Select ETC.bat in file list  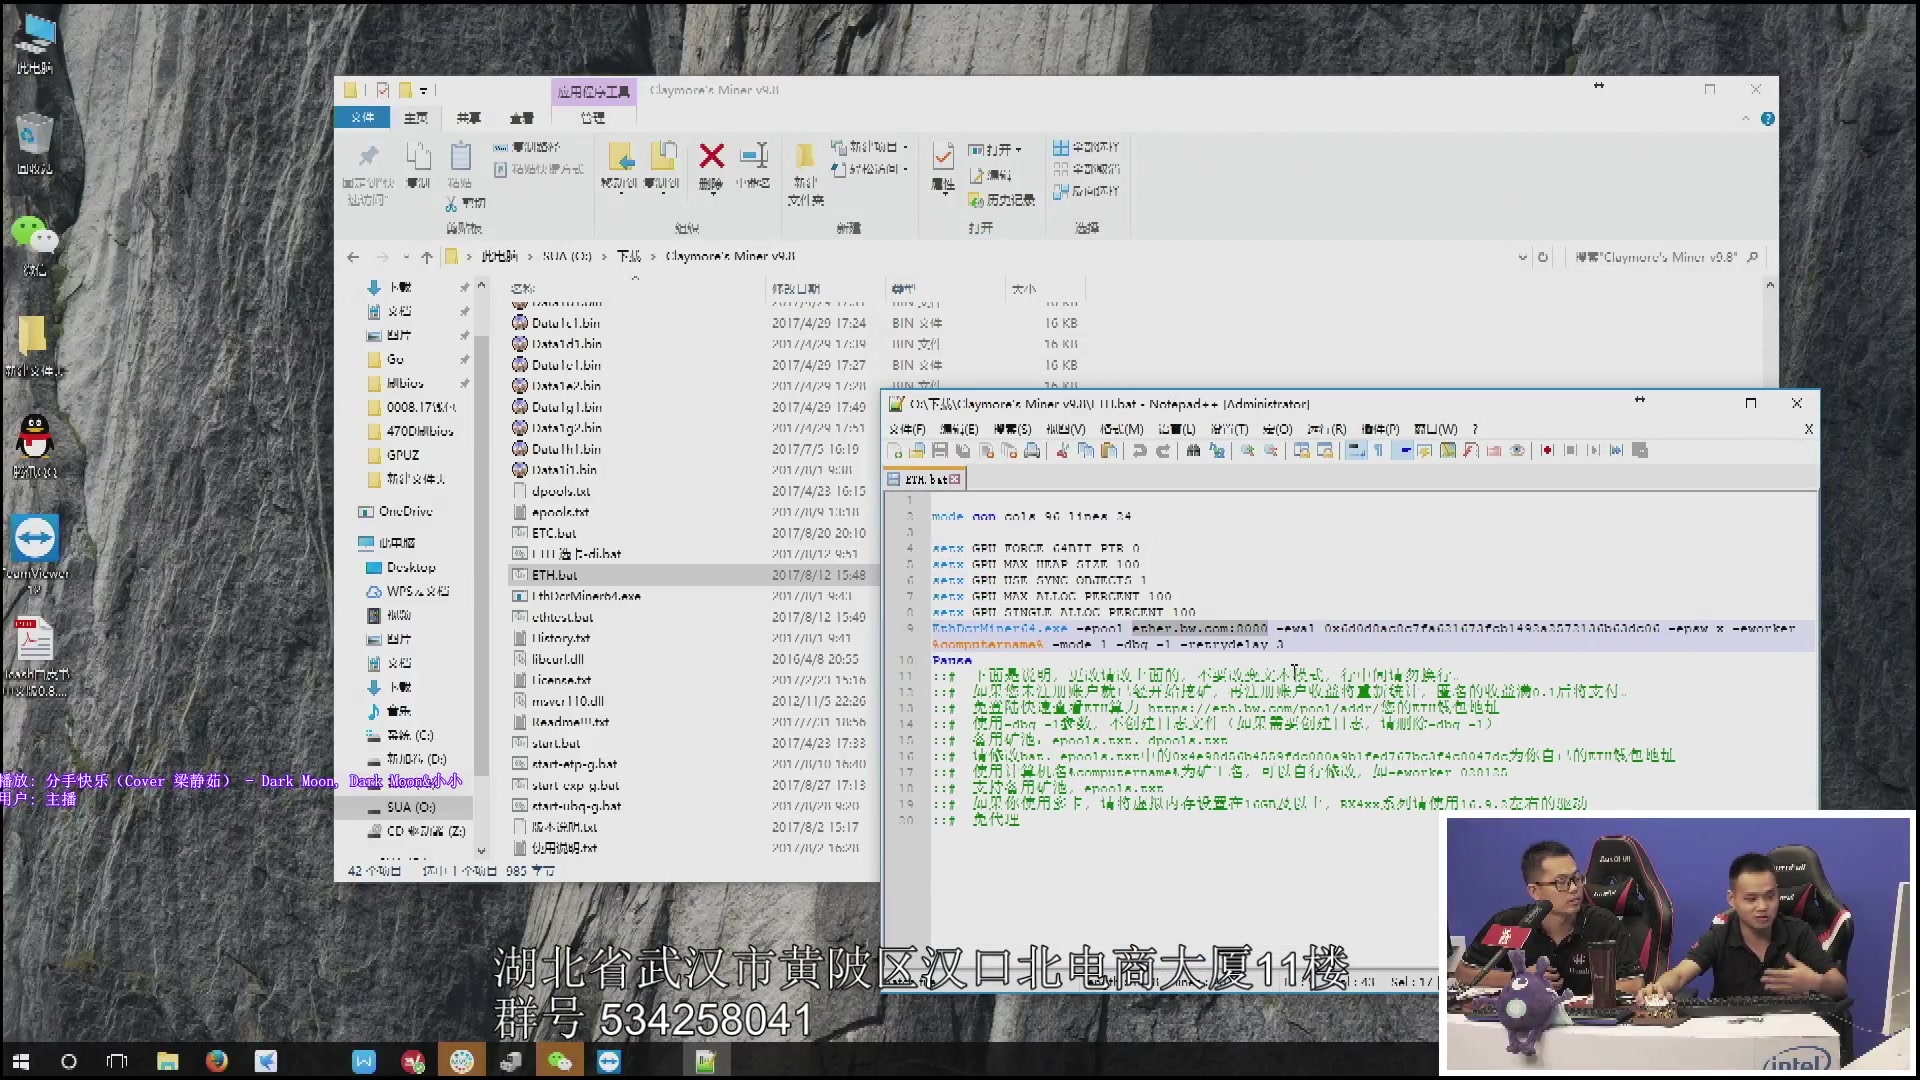[x=554, y=533]
